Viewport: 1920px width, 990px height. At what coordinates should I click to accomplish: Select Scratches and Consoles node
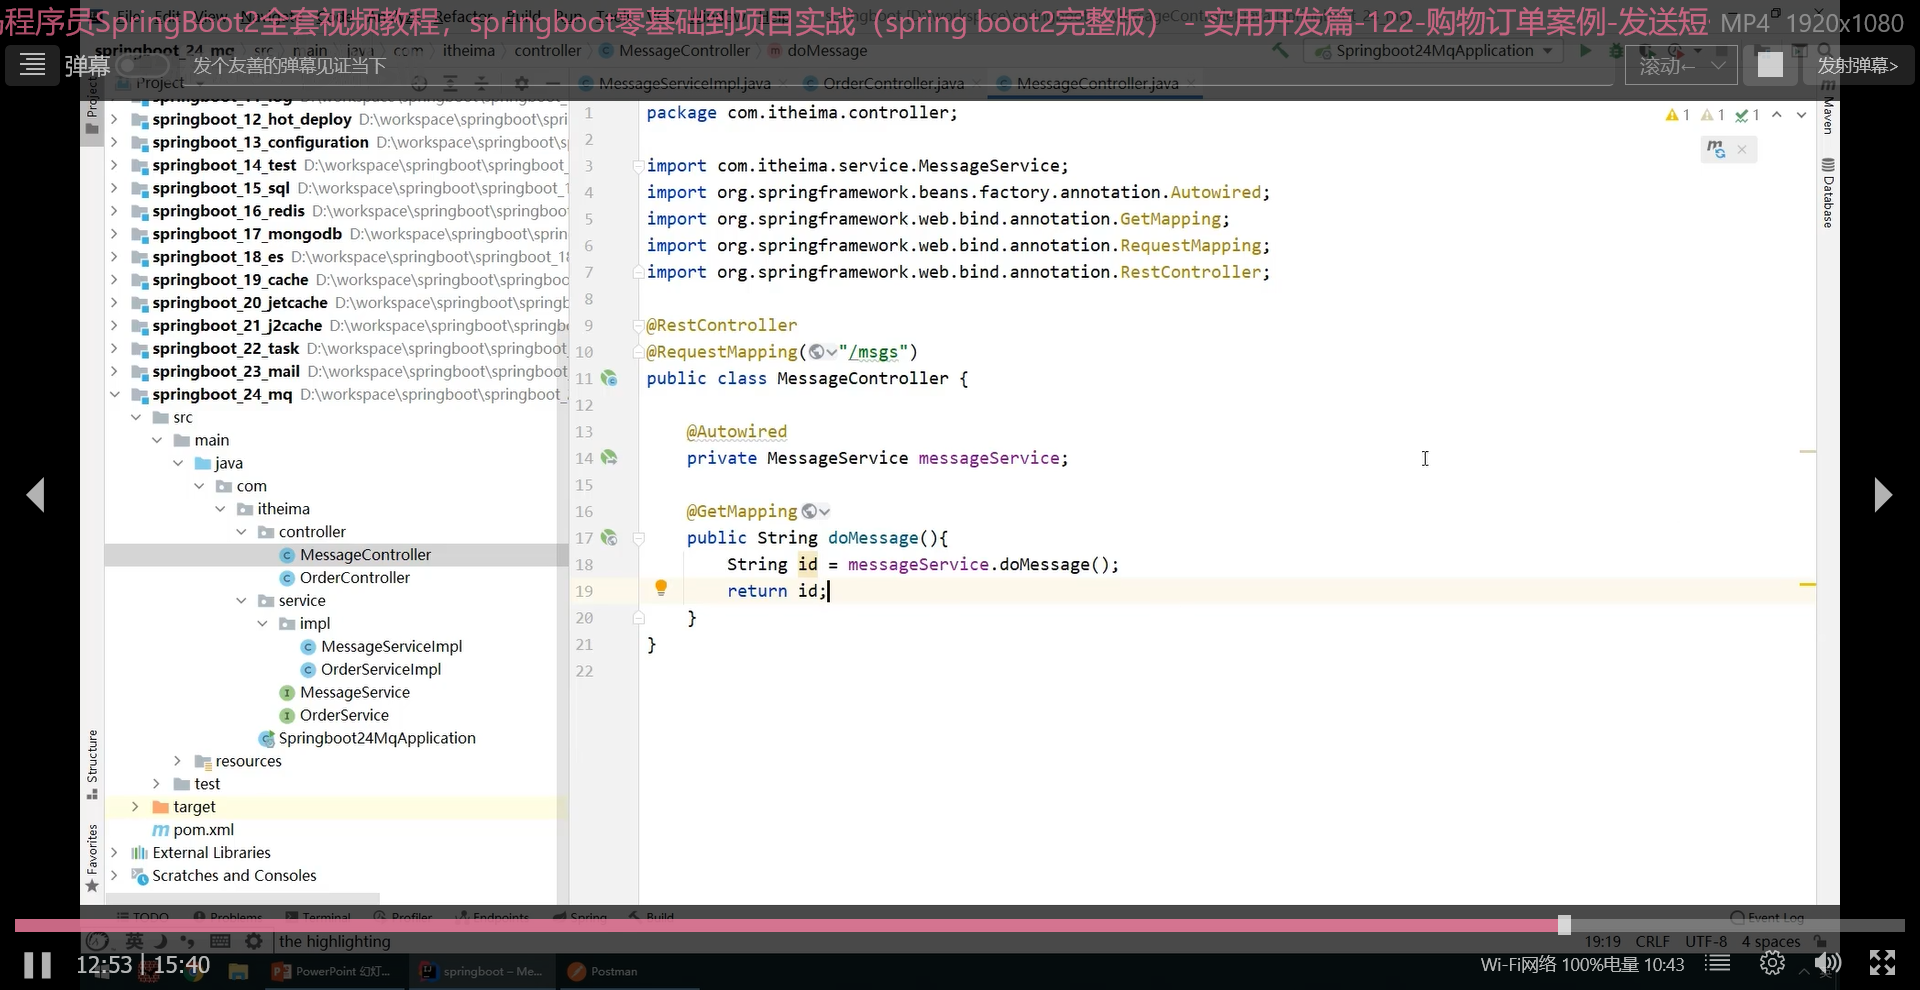point(234,875)
